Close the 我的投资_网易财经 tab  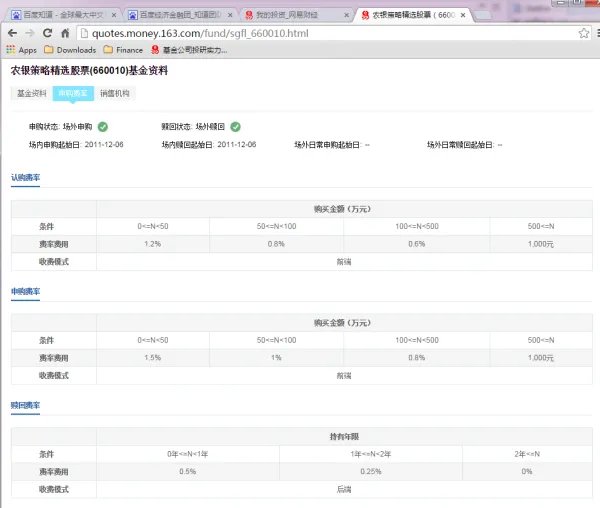(346, 15)
